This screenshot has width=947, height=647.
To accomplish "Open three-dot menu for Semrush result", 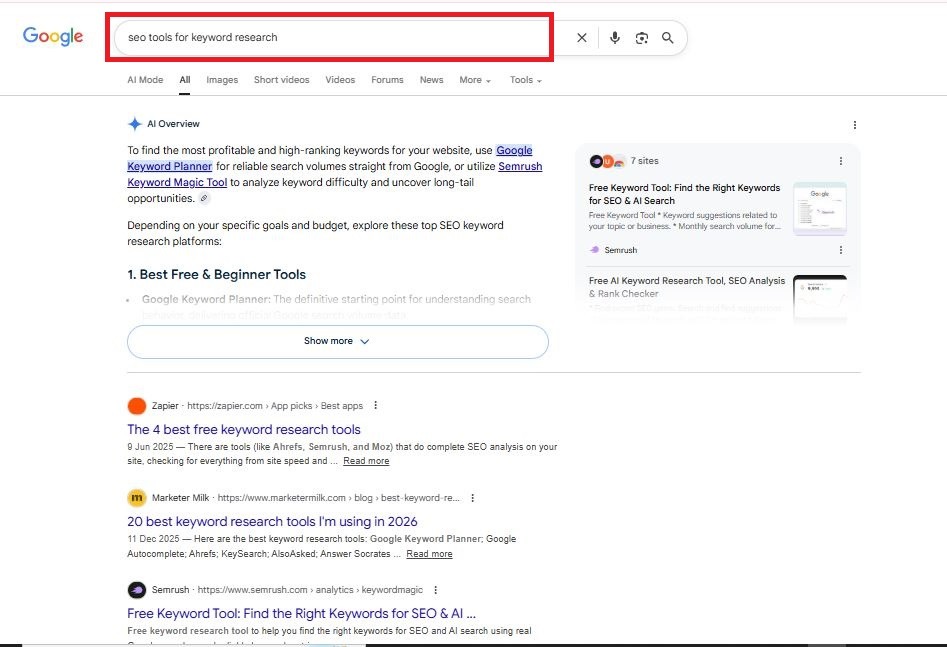I will 435,590.
